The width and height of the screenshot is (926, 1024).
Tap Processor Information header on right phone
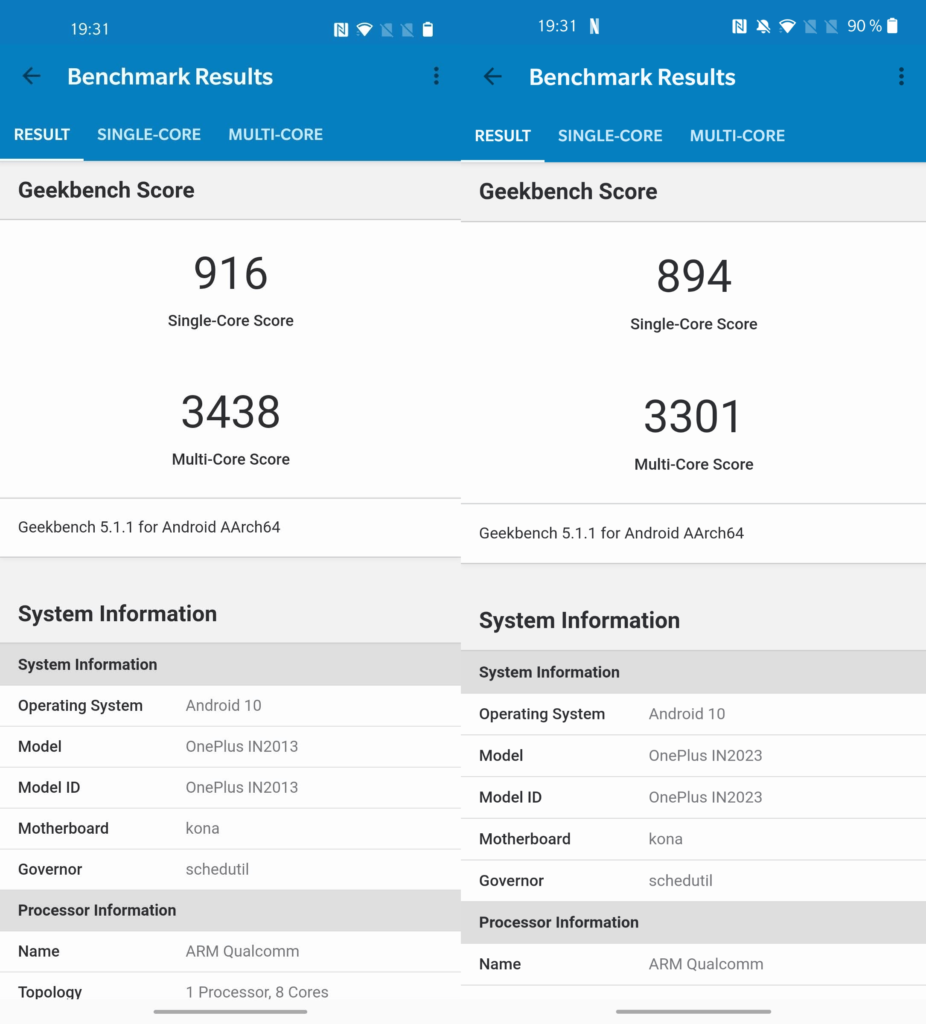tap(694, 922)
